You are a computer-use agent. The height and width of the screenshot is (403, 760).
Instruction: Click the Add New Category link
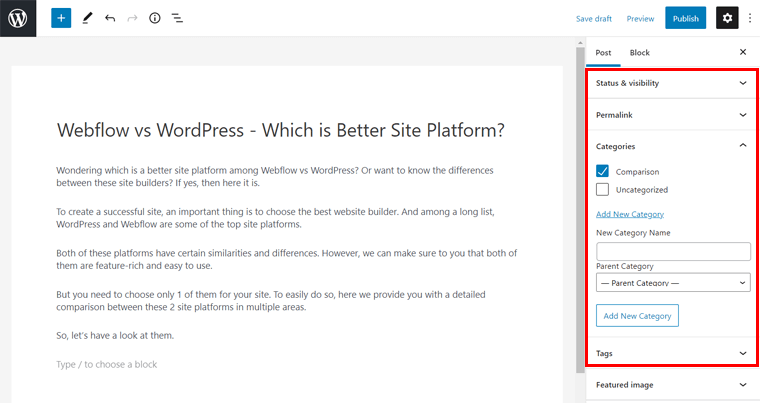pos(630,214)
